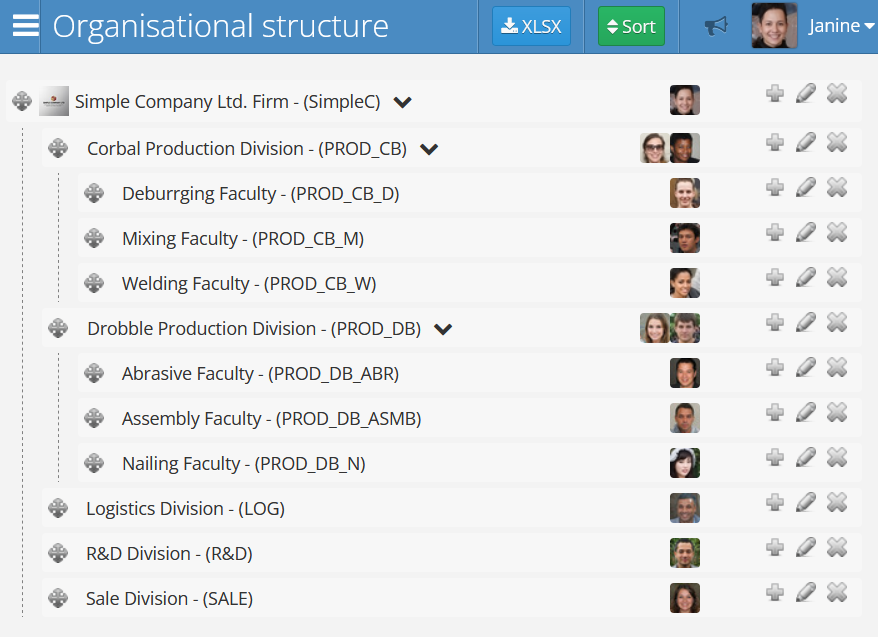Click the Logistics Division manager photo
This screenshot has width=878, height=637.
coord(685,508)
